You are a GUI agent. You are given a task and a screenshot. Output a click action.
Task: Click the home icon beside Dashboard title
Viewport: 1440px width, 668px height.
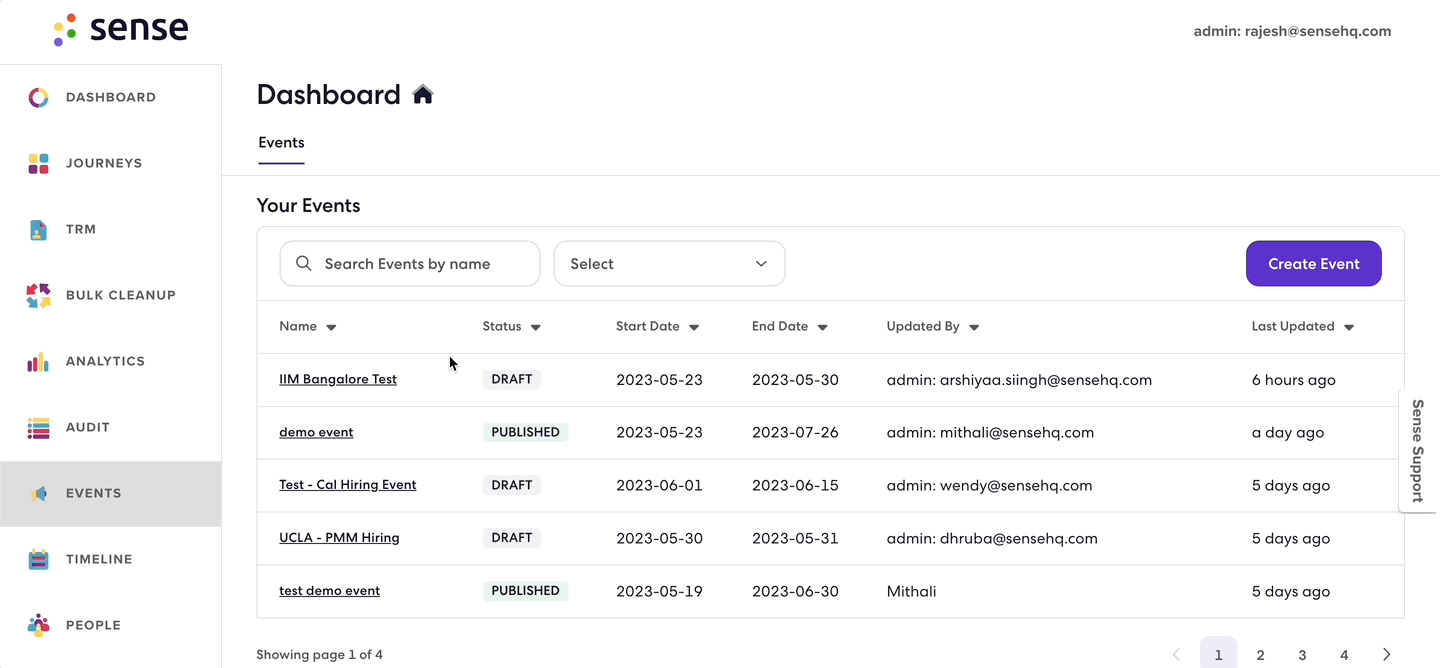[423, 93]
